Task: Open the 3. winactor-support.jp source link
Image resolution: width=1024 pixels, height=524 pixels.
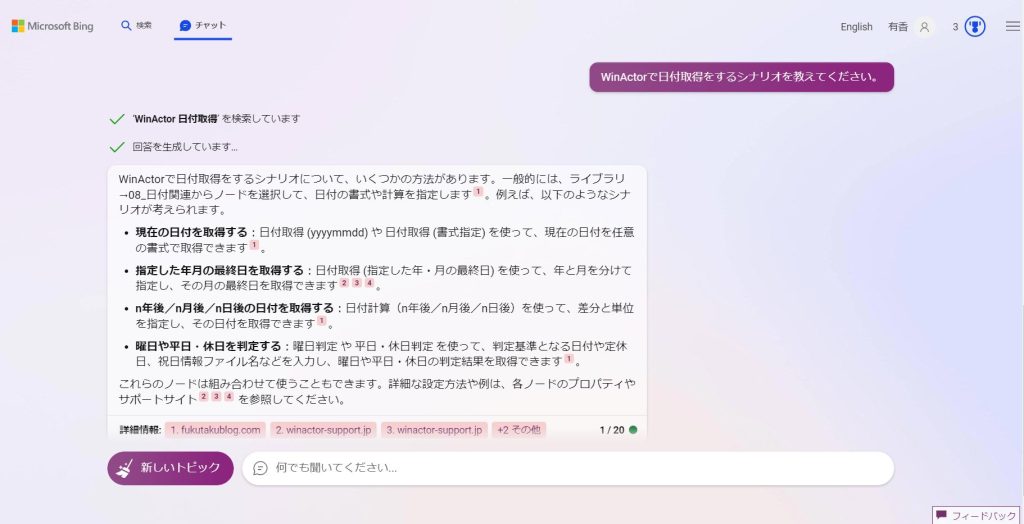Action: (434, 430)
